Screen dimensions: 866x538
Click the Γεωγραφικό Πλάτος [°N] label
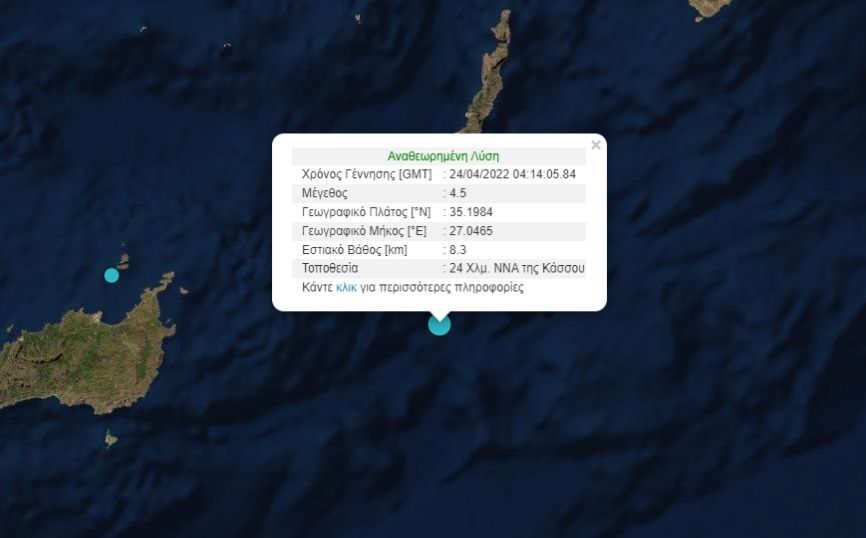(x=366, y=212)
